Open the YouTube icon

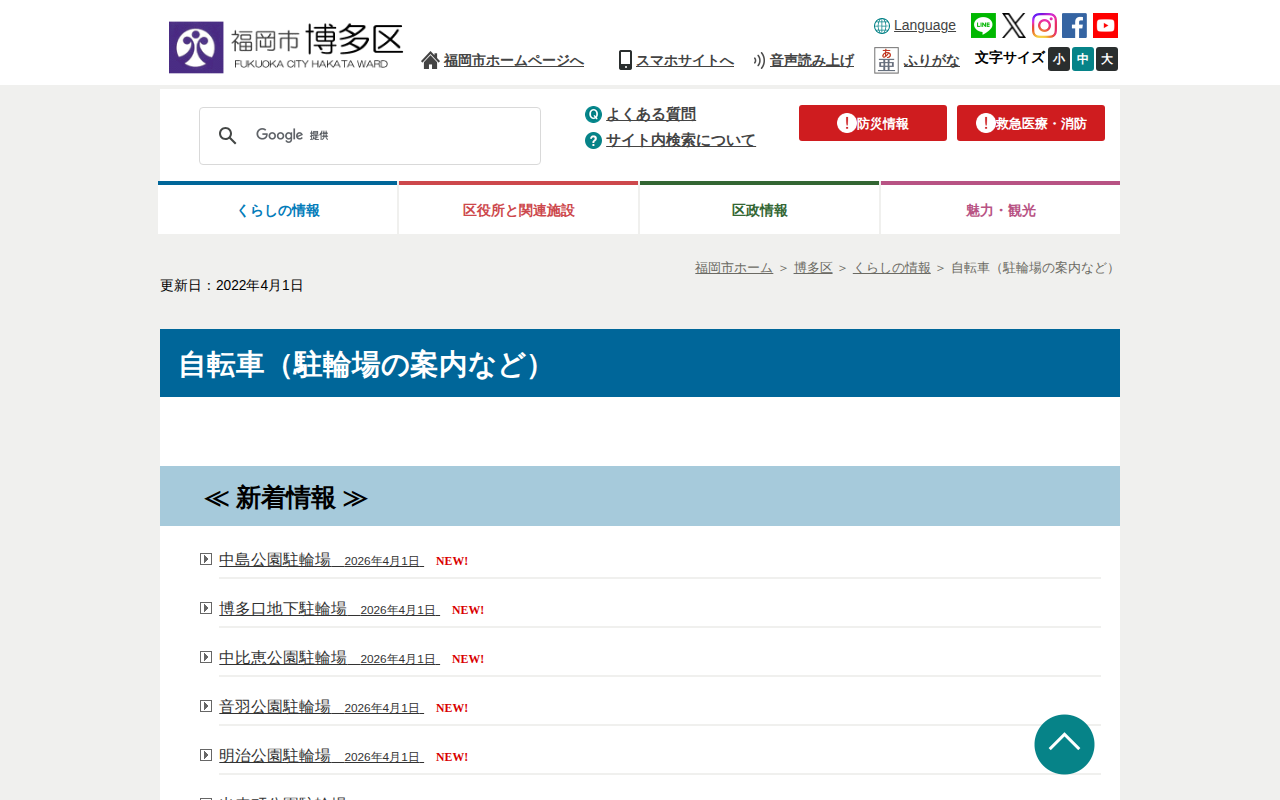pyautogui.click(x=1105, y=26)
